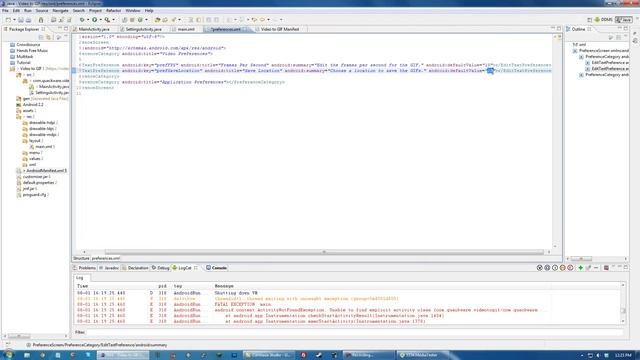640x360 pixels.
Task: Expand first PreferenceCategory node in Outline
Action: coord(581,57)
